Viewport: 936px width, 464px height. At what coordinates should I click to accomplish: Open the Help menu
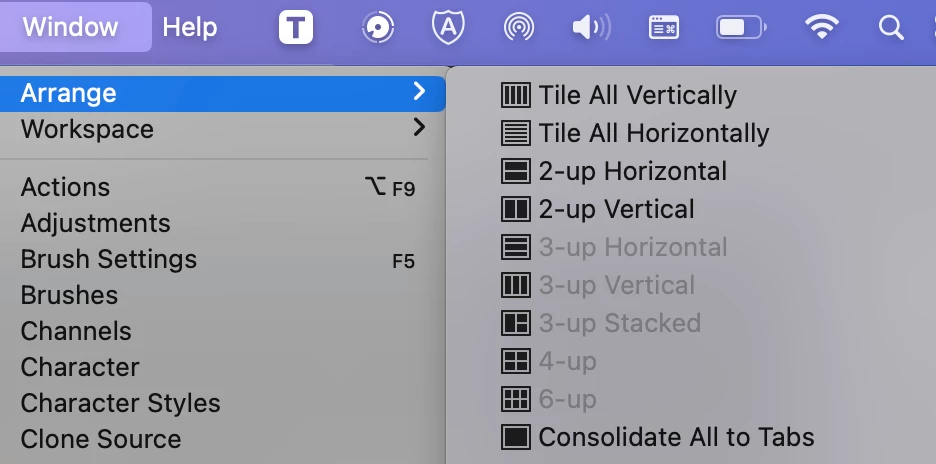(189, 27)
